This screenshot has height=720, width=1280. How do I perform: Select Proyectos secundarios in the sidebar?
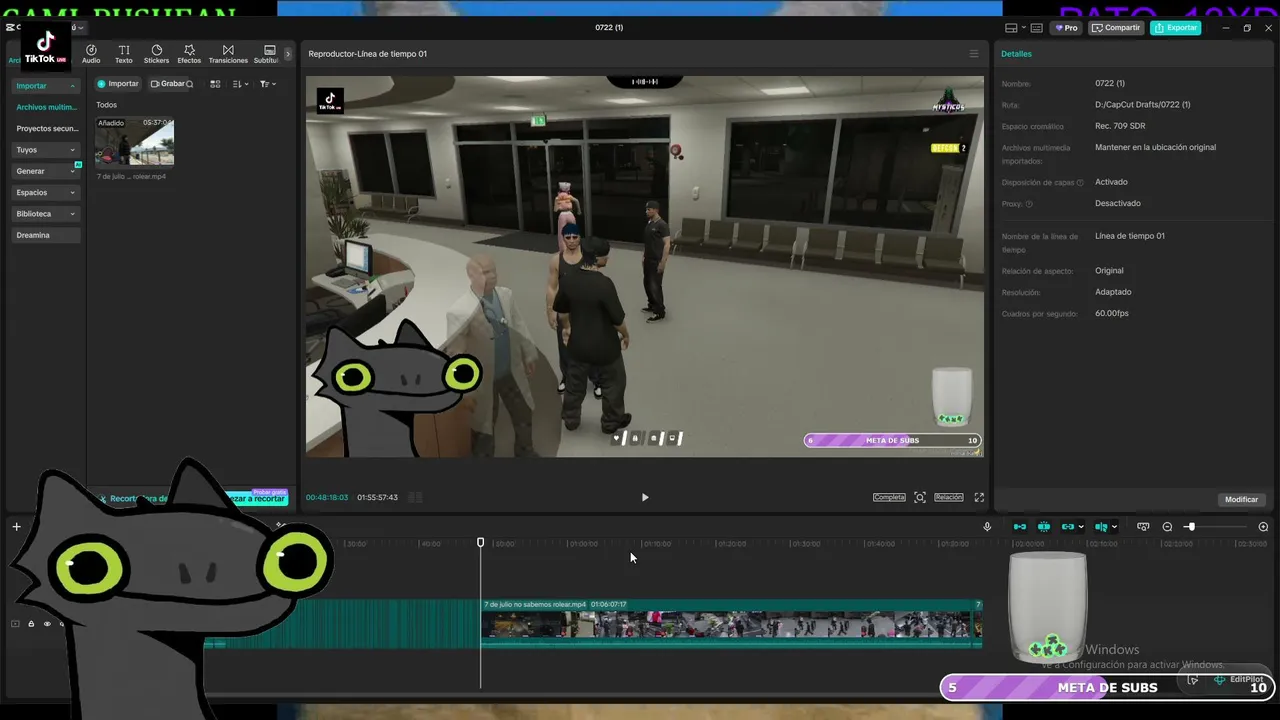(46, 128)
